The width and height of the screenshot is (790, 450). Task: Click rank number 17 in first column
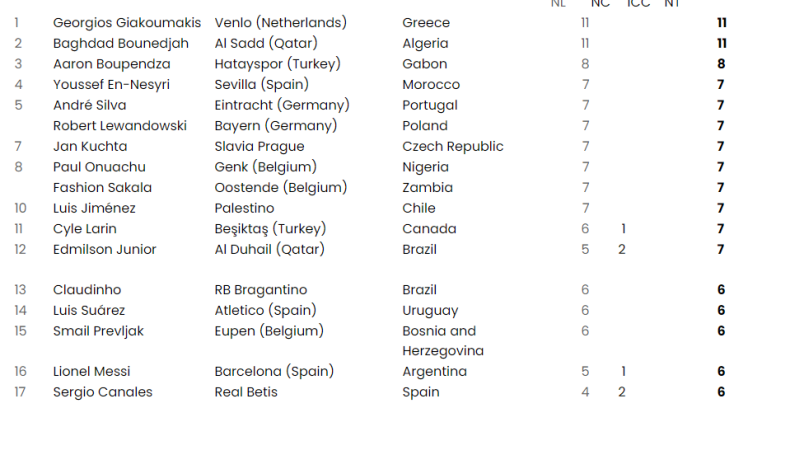pos(20,392)
